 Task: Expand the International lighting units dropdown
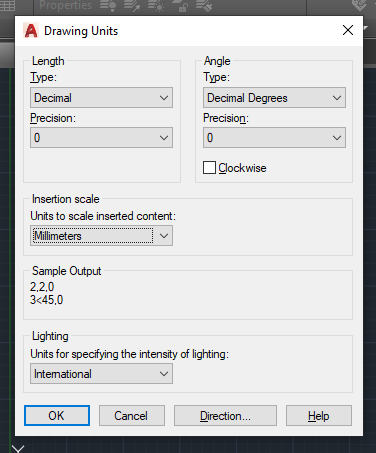(101, 374)
